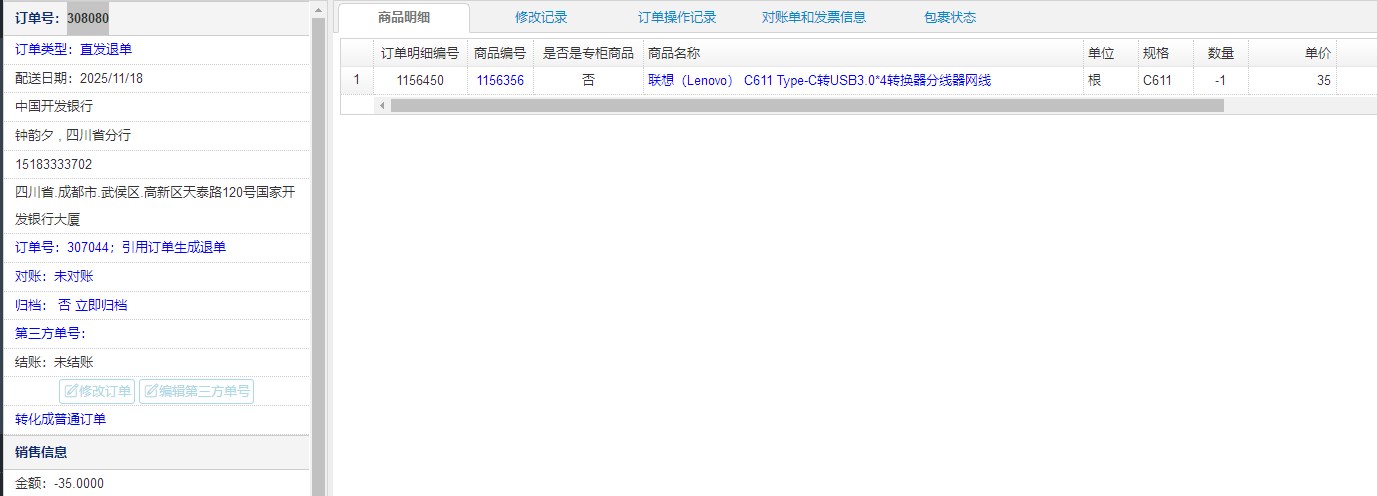Open product number 1156356 link

tap(500, 80)
